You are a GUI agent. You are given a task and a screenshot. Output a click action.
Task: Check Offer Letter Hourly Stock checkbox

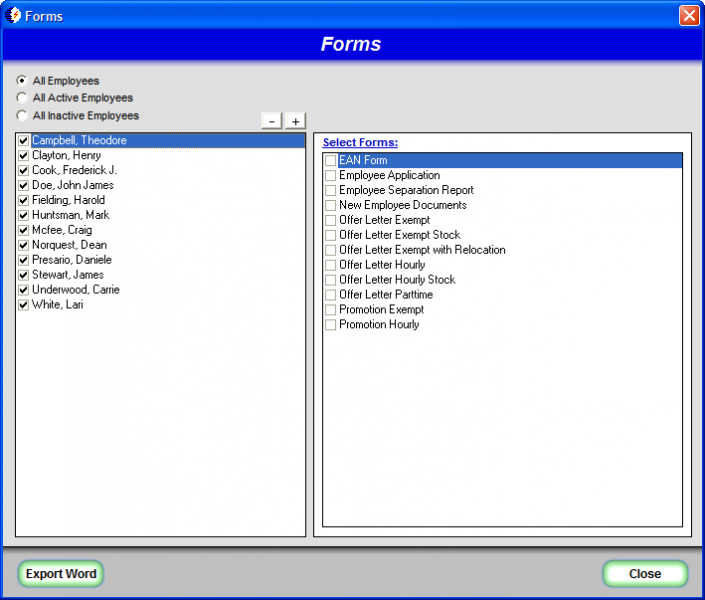pos(330,280)
